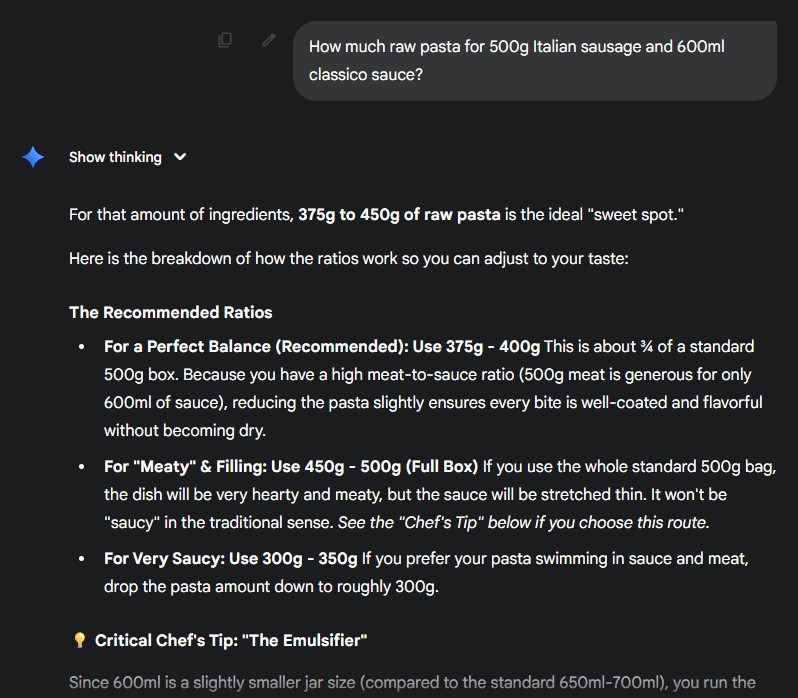The image size is (798, 698).
Task: Click bold text "375g to 450g of raw pasta"
Action: click(x=399, y=215)
